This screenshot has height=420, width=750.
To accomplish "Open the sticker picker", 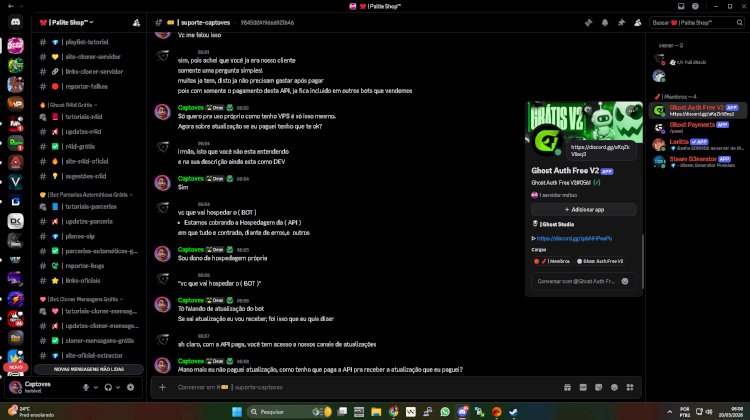I will [x=598, y=387].
